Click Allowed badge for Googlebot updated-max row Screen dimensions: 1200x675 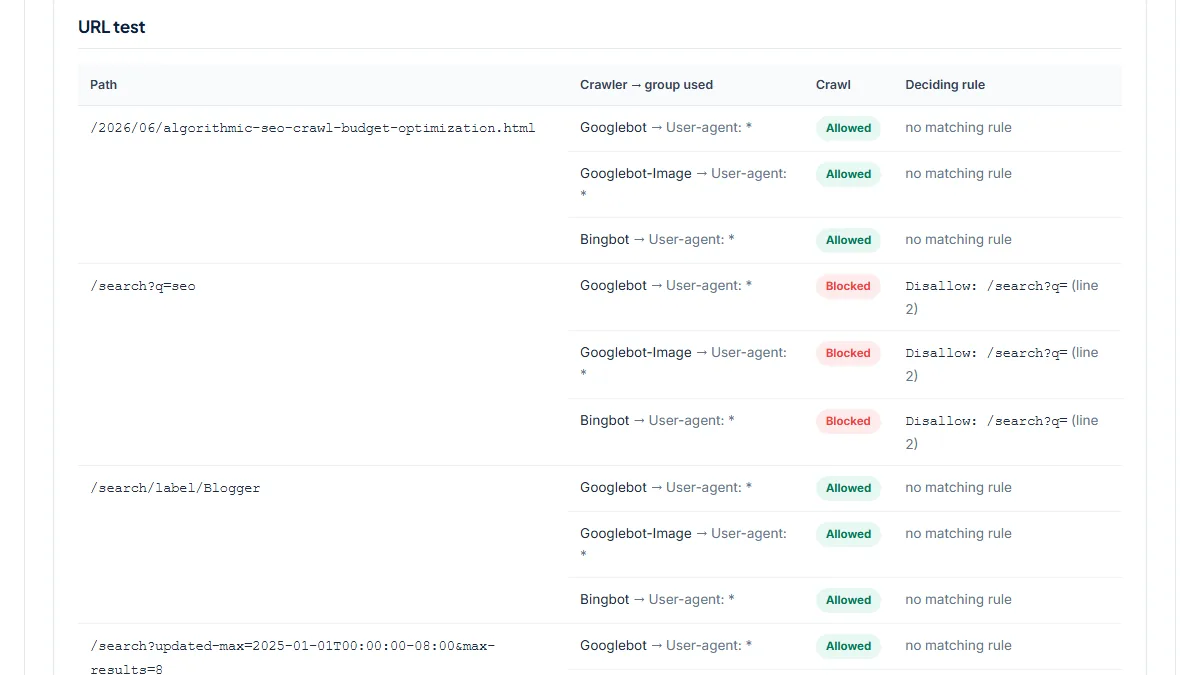(x=848, y=646)
